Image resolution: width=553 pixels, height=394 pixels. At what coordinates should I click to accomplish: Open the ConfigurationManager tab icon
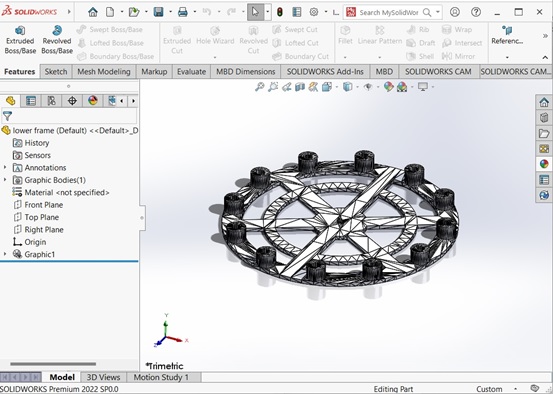click(51, 101)
